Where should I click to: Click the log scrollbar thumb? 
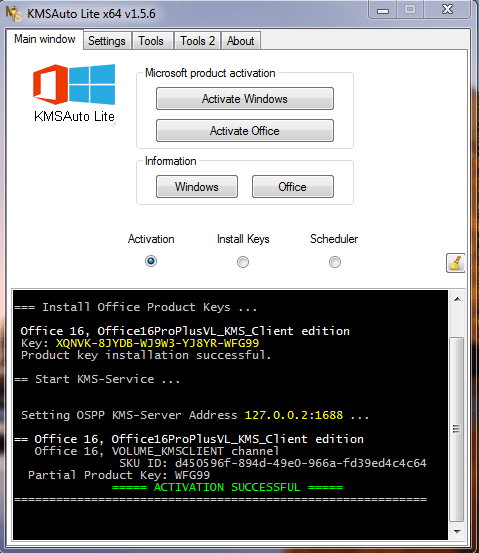(457, 429)
